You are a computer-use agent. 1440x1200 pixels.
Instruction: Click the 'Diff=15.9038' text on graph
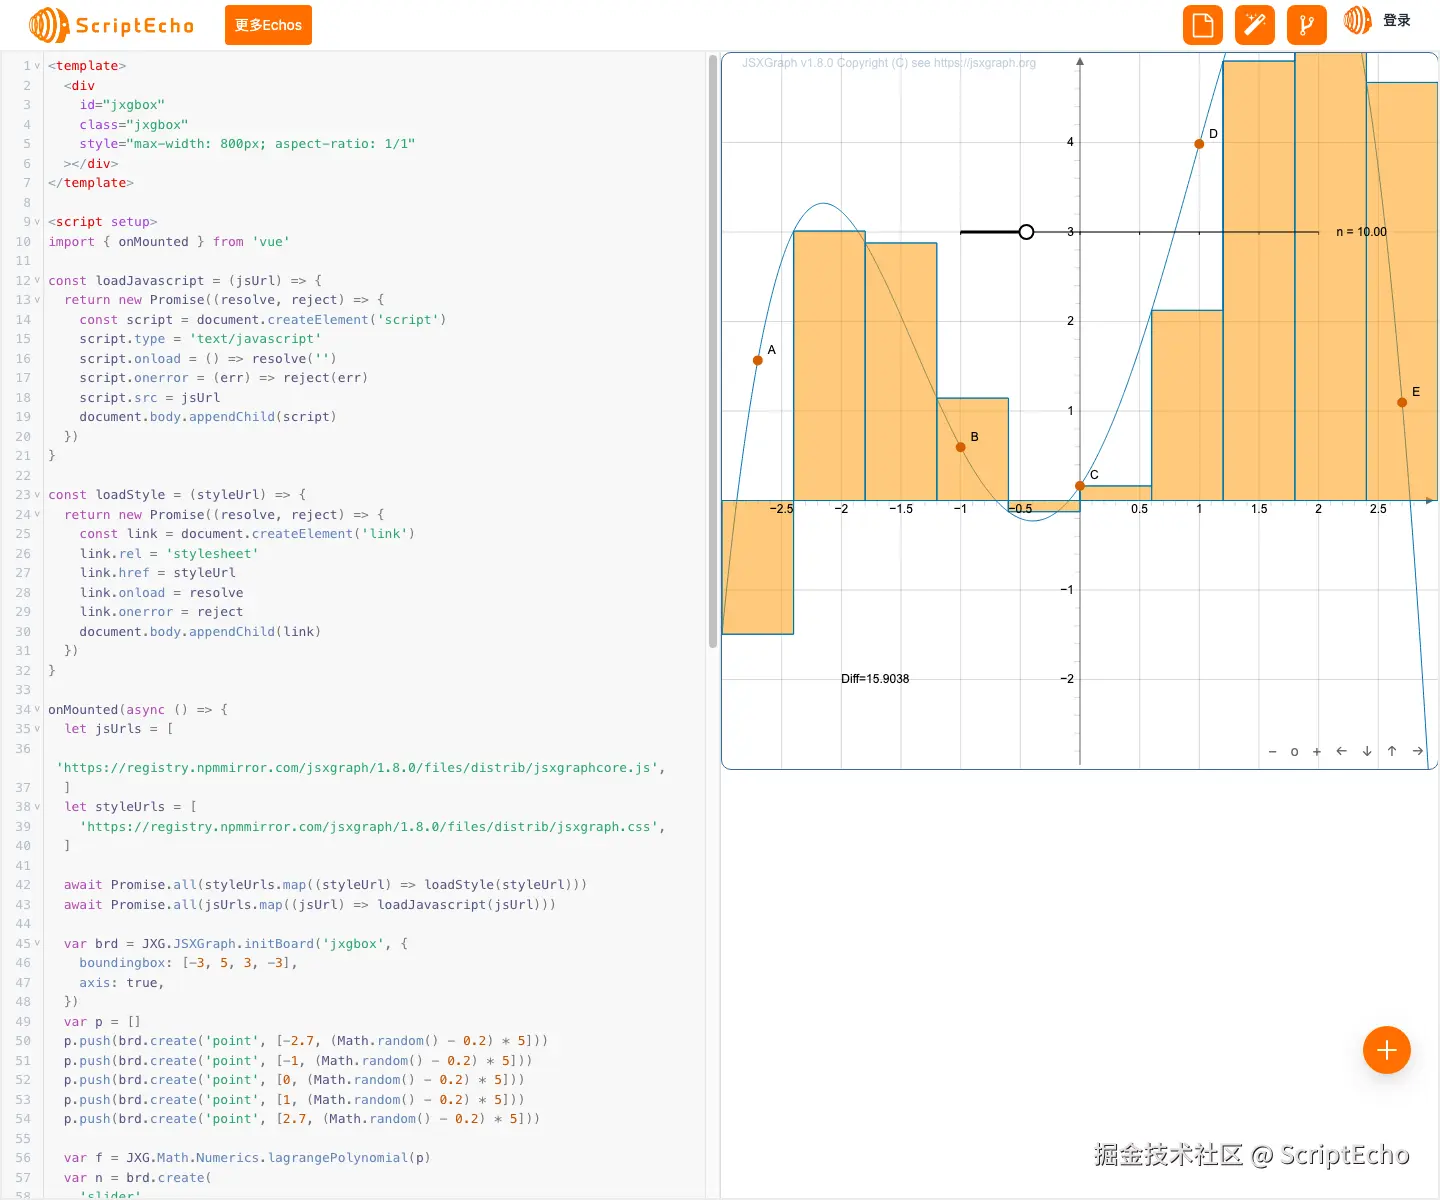point(875,679)
